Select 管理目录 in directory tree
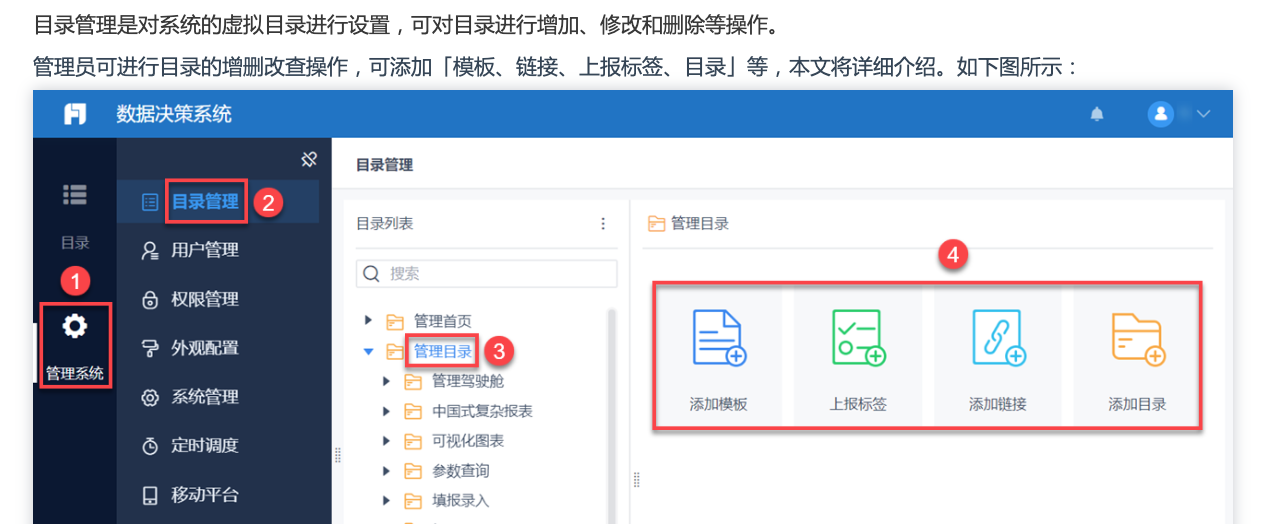This screenshot has height=524, width=1270. [443, 351]
